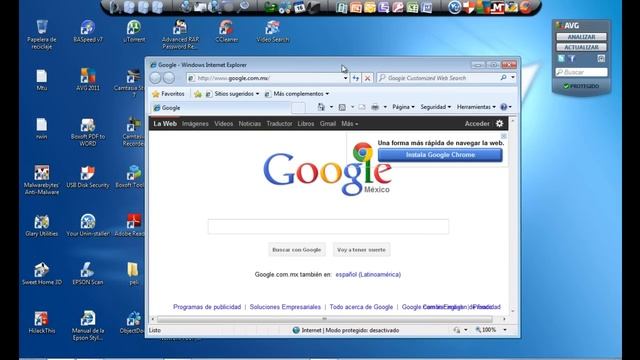Click the magnifier icon in the top dock
Image resolution: width=640 pixels, height=360 pixels.
tap(244, 7)
